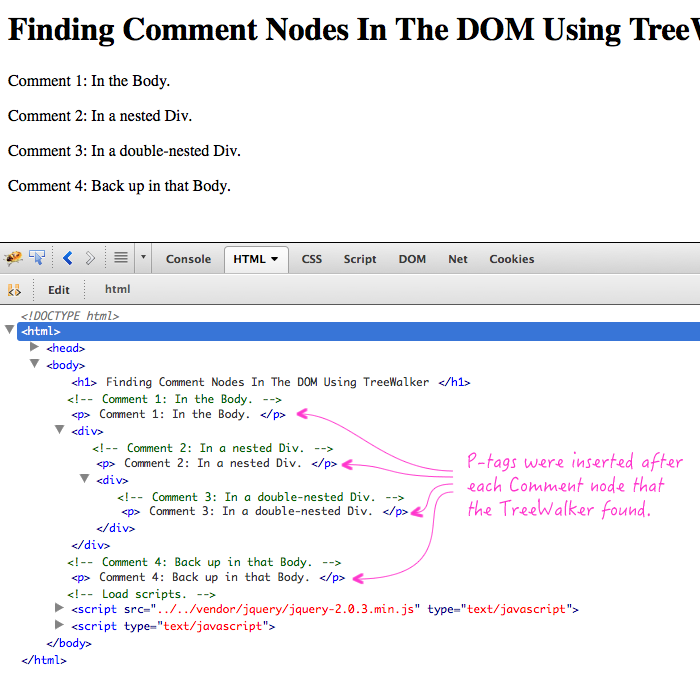
Task: Collapse the outer div node
Action: (x=59, y=429)
